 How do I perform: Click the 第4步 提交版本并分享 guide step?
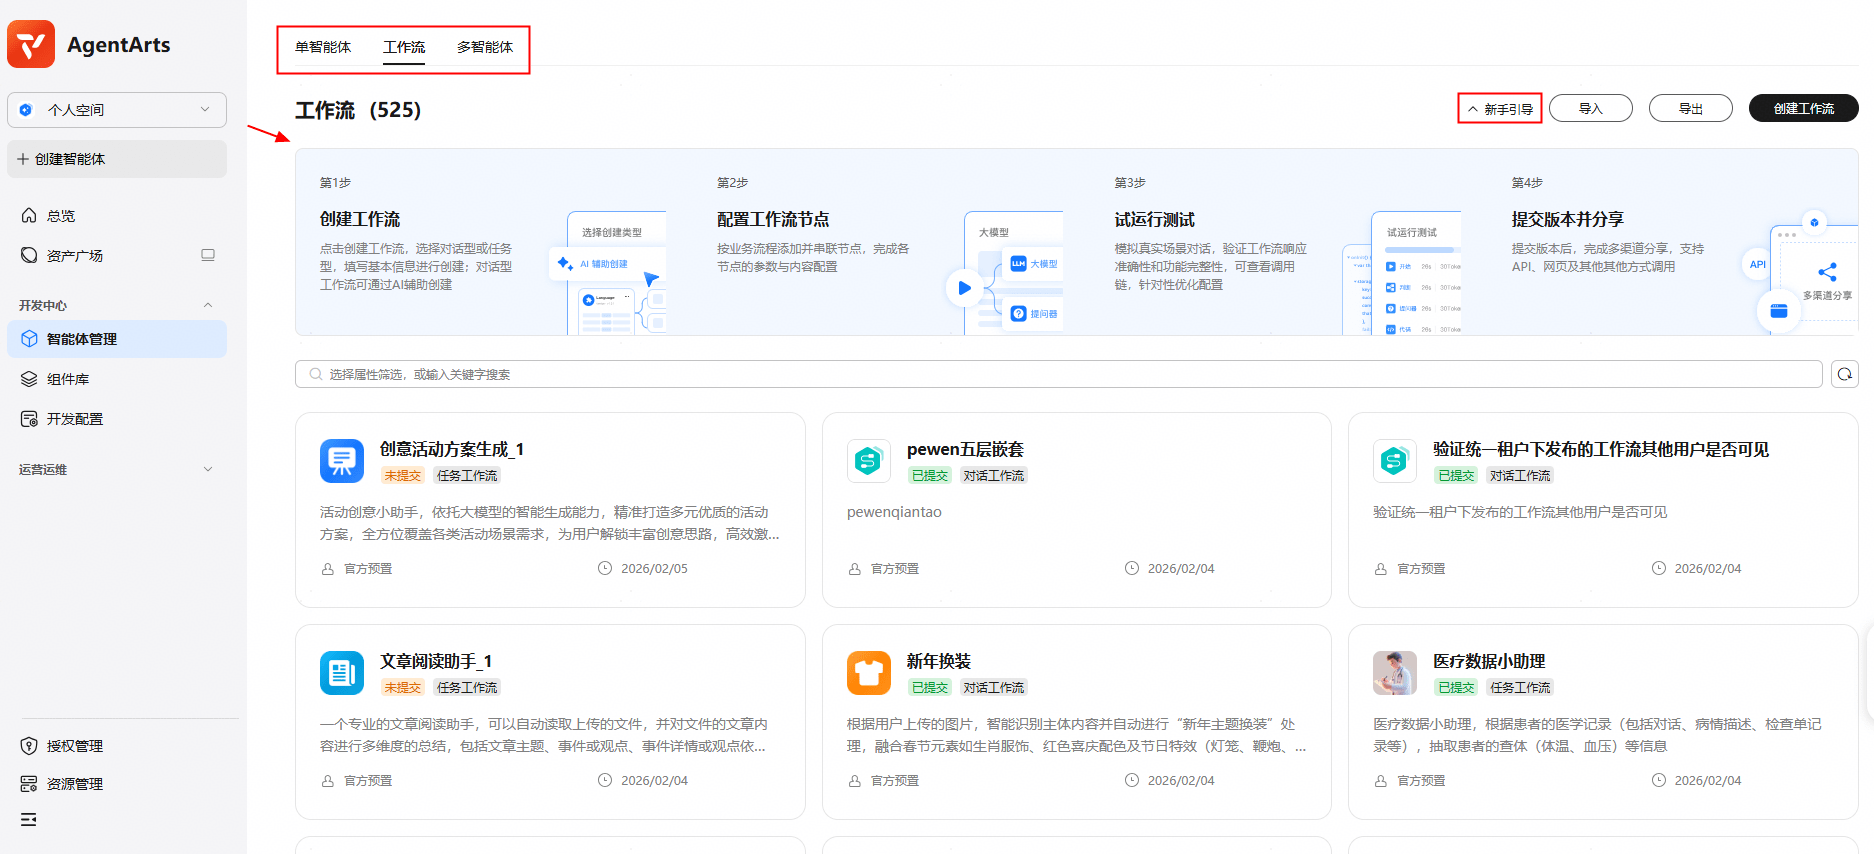coord(1685,242)
